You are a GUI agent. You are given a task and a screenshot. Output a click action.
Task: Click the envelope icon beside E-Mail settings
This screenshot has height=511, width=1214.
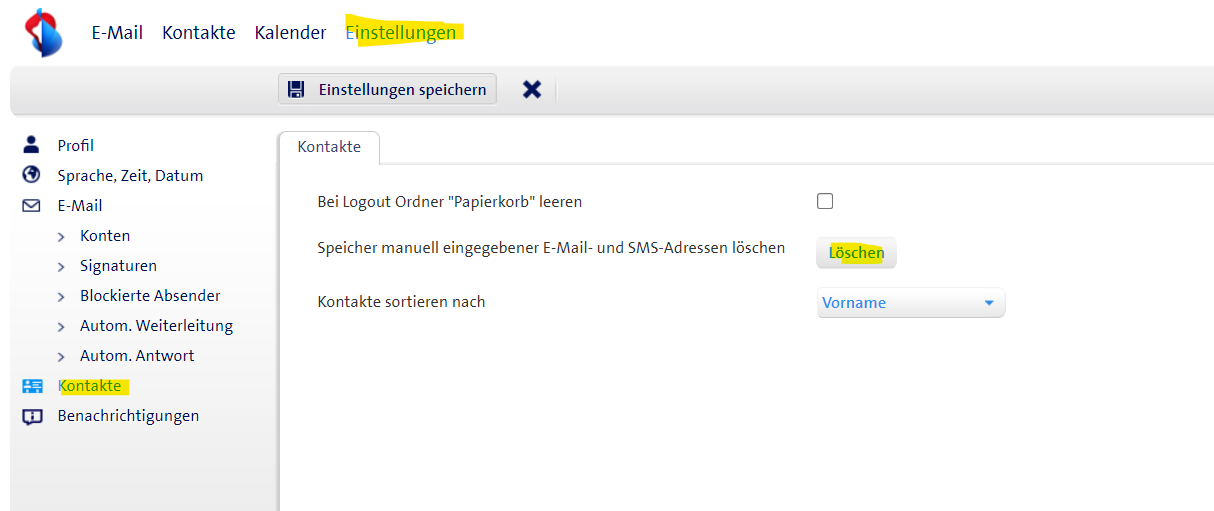point(31,205)
